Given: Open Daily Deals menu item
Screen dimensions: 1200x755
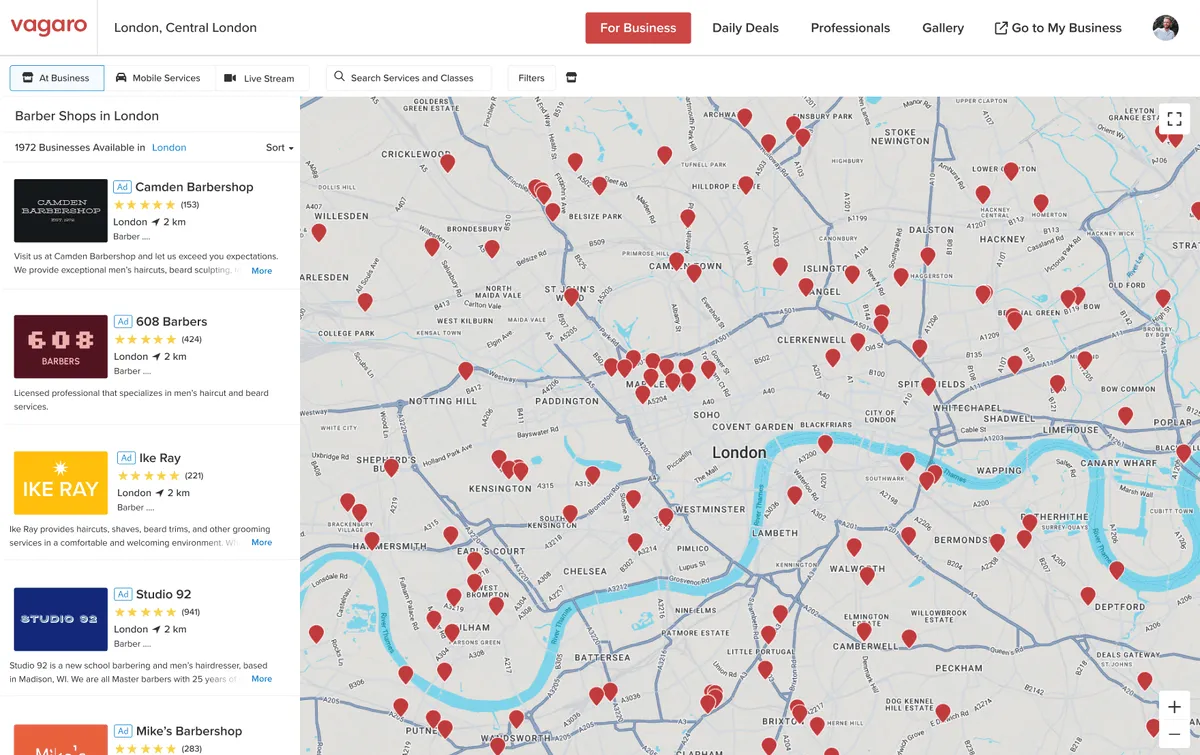Looking at the screenshot, I should (x=745, y=28).
